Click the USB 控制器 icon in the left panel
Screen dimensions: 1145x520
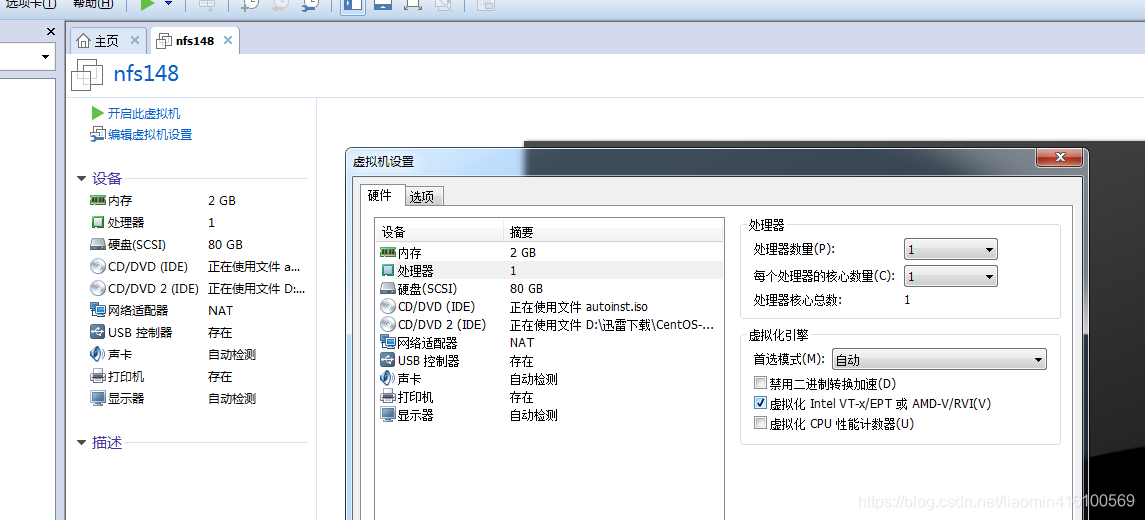pos(98,332)
